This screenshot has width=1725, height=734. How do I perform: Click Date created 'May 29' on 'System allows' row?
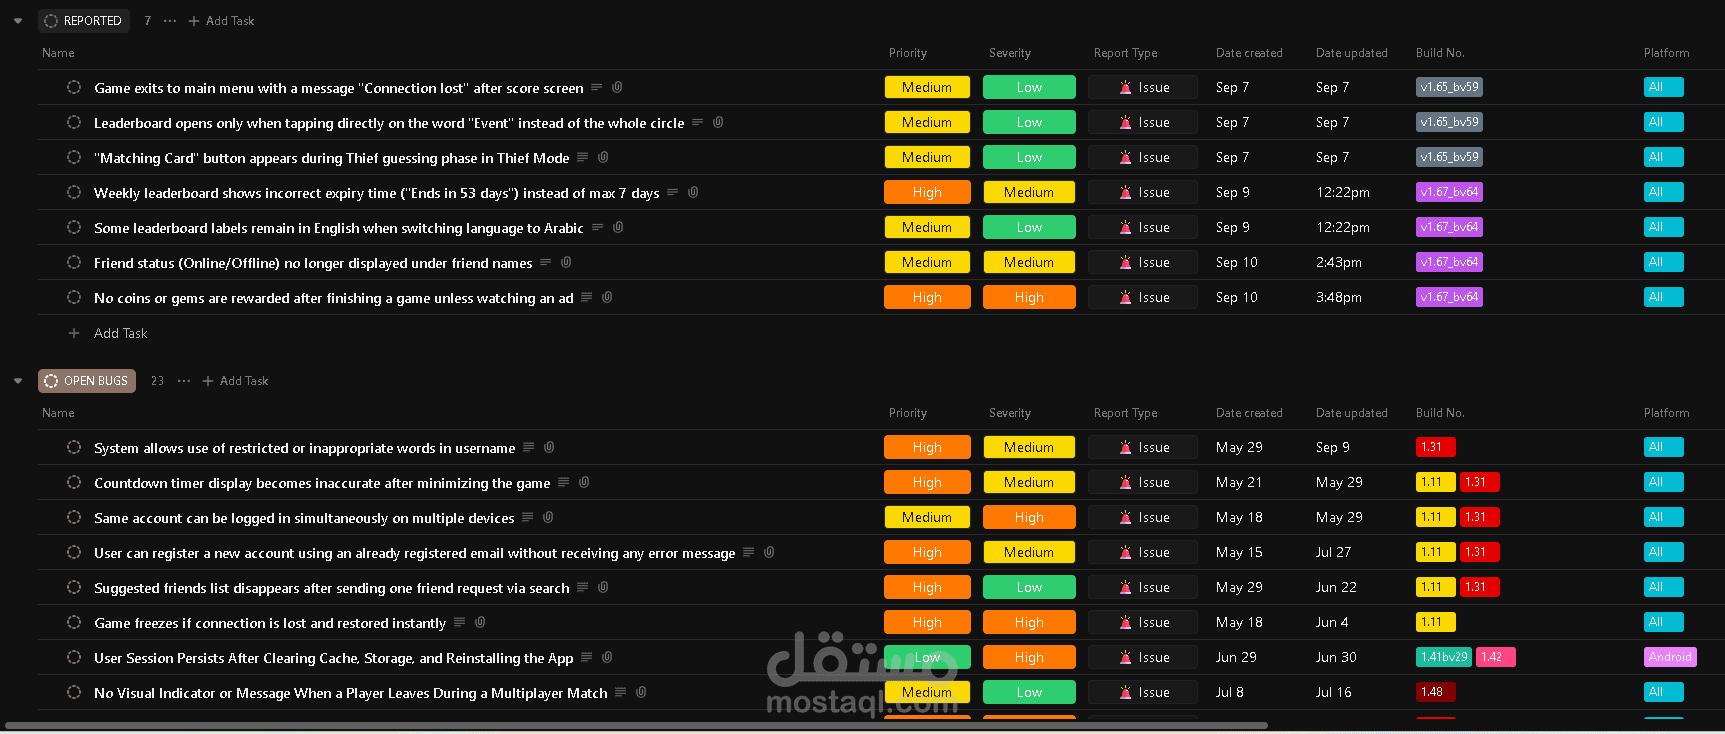coord(1239,447)
